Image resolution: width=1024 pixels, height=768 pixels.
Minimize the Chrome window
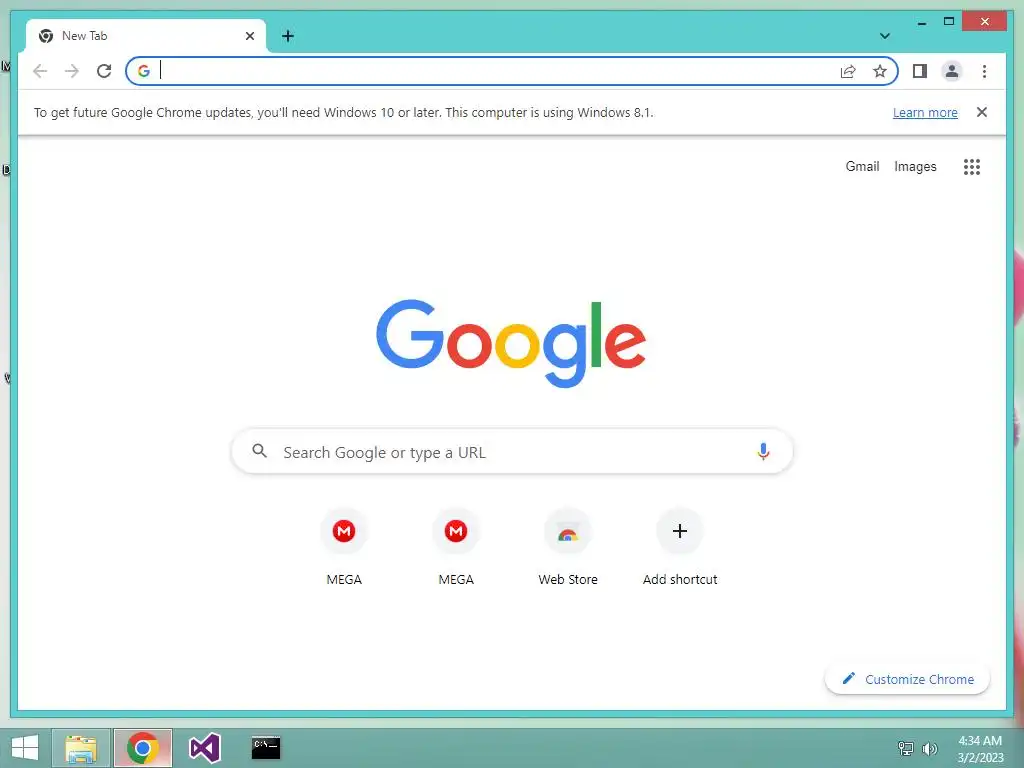(x=922, y=22)
